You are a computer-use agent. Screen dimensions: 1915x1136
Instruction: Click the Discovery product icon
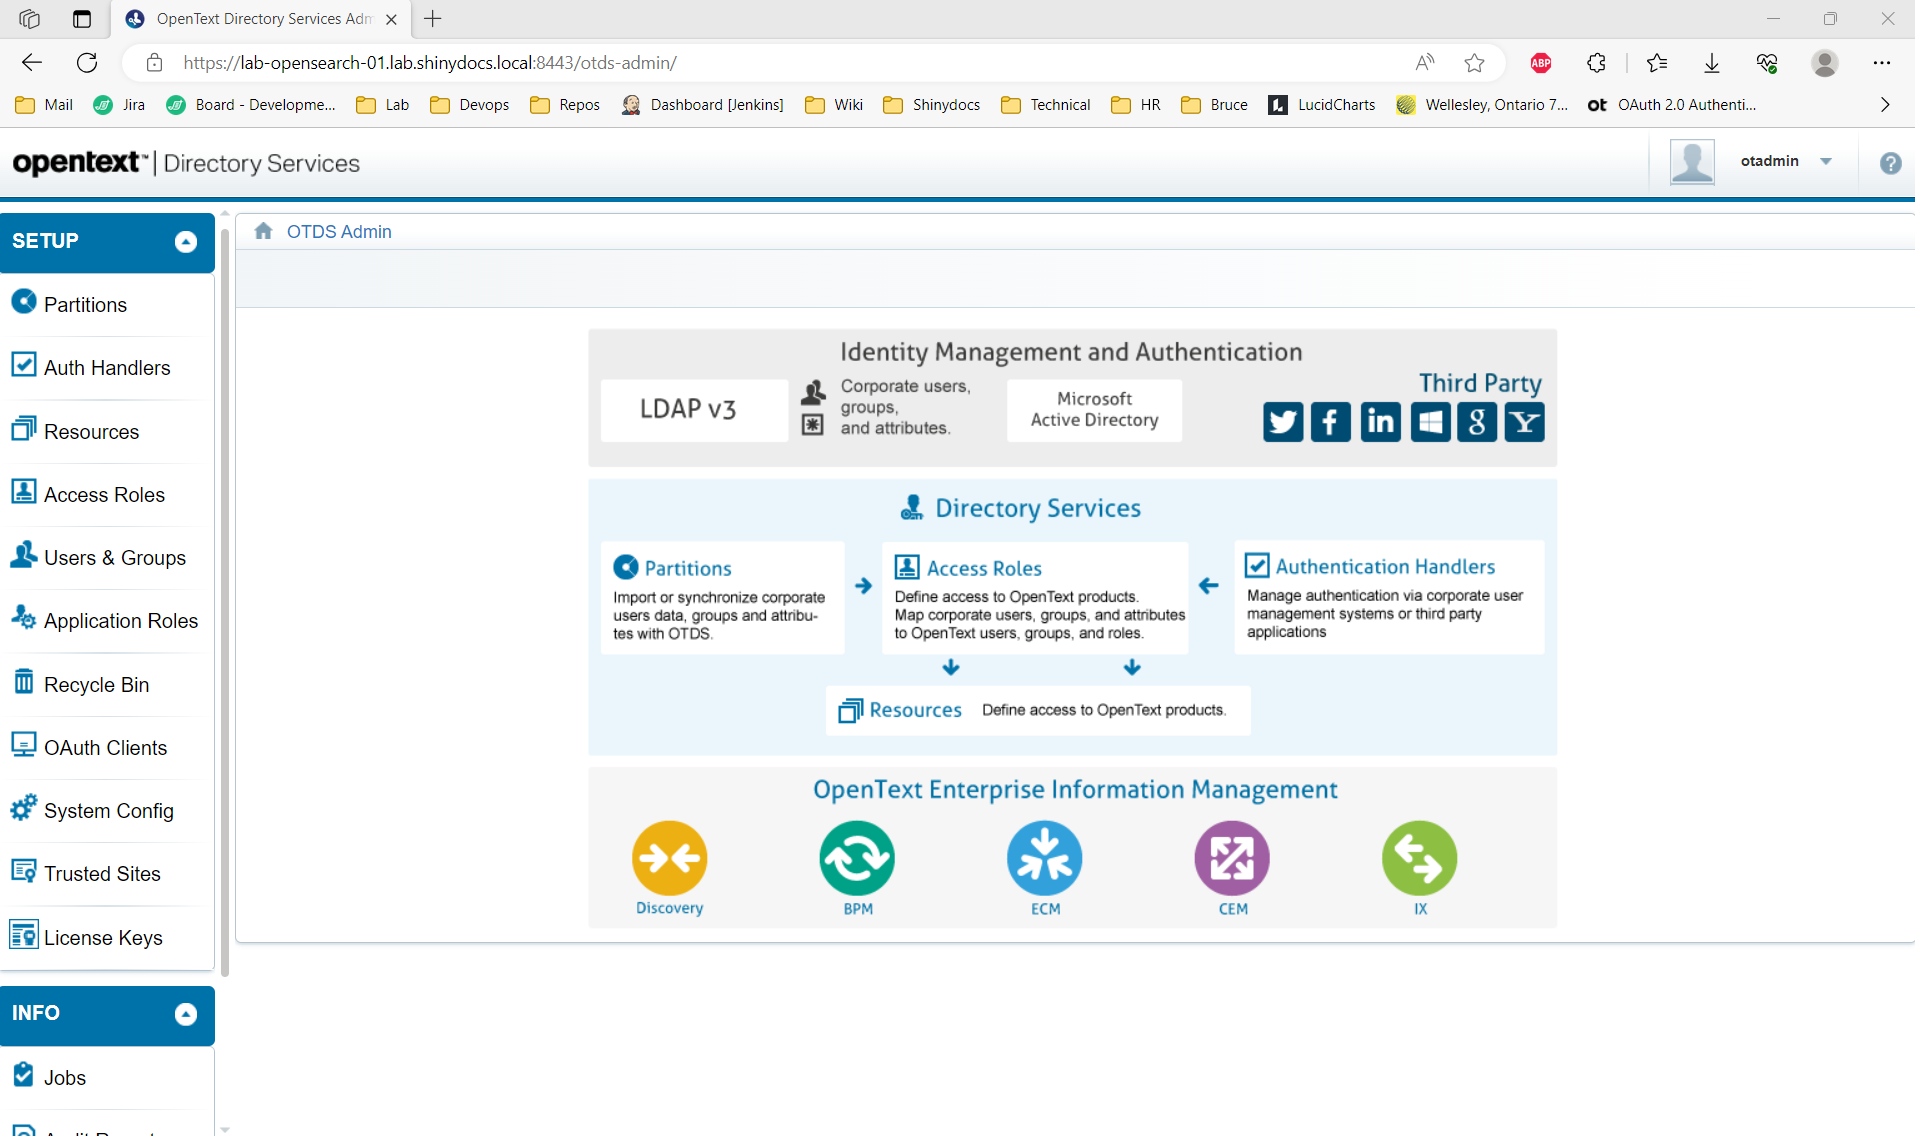[x=669, y=857]
